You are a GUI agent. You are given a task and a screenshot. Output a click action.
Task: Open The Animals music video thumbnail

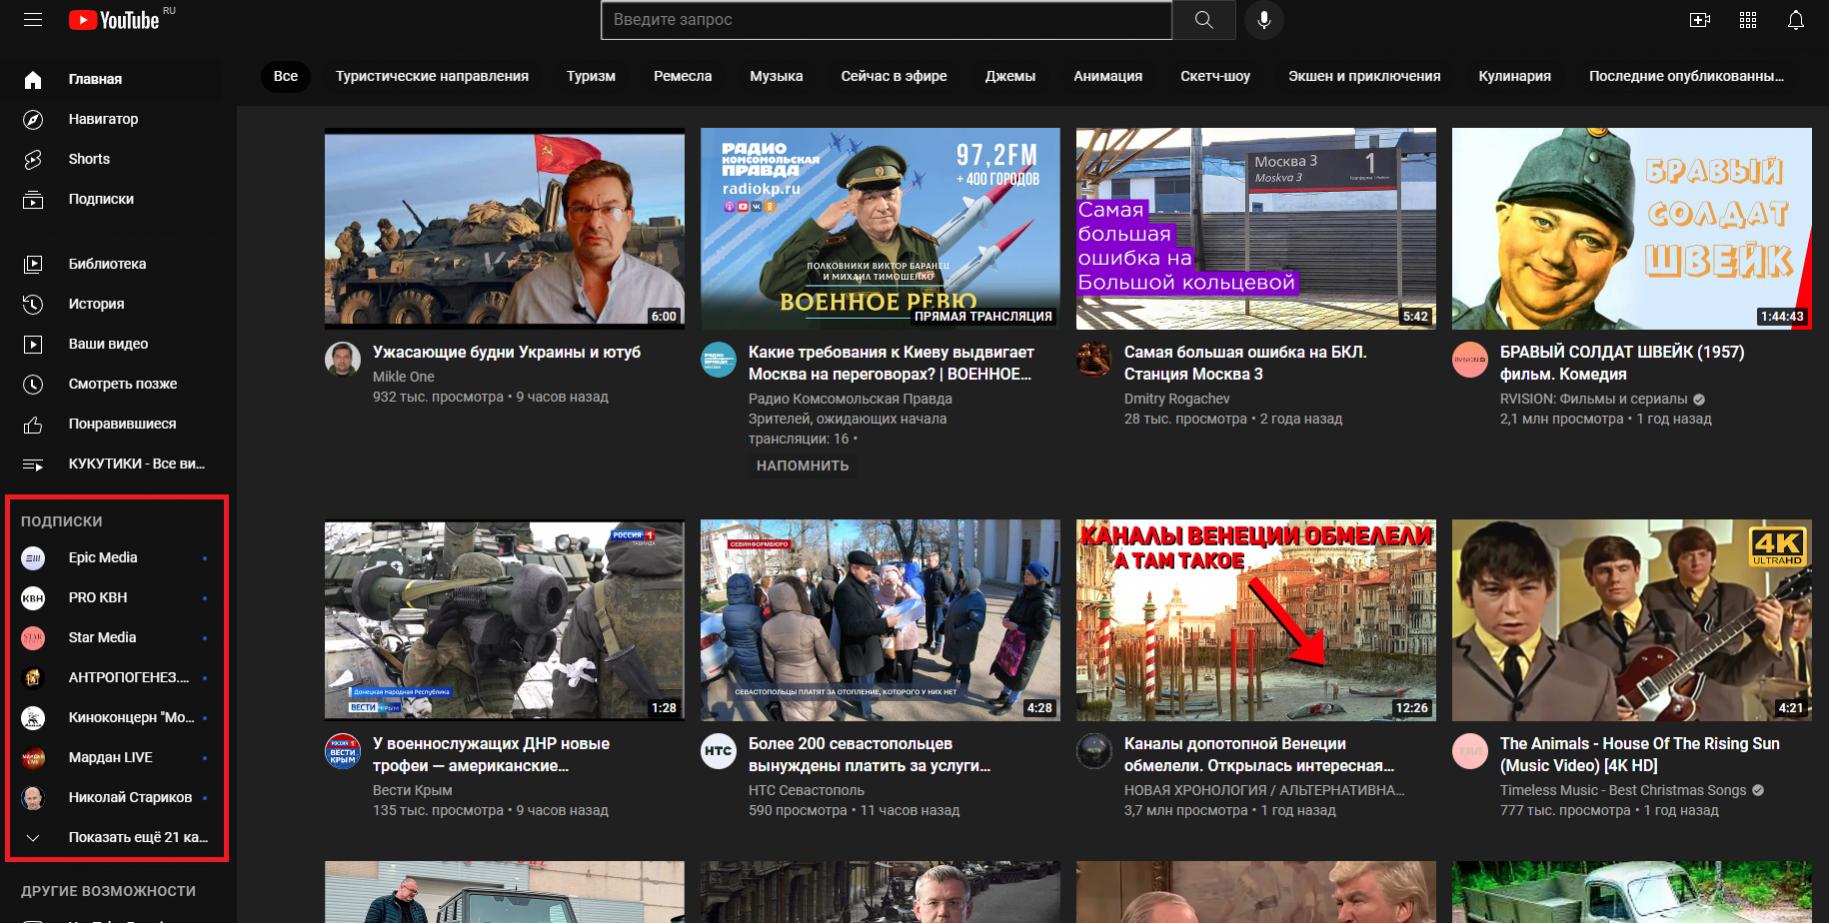(1631, 619)
